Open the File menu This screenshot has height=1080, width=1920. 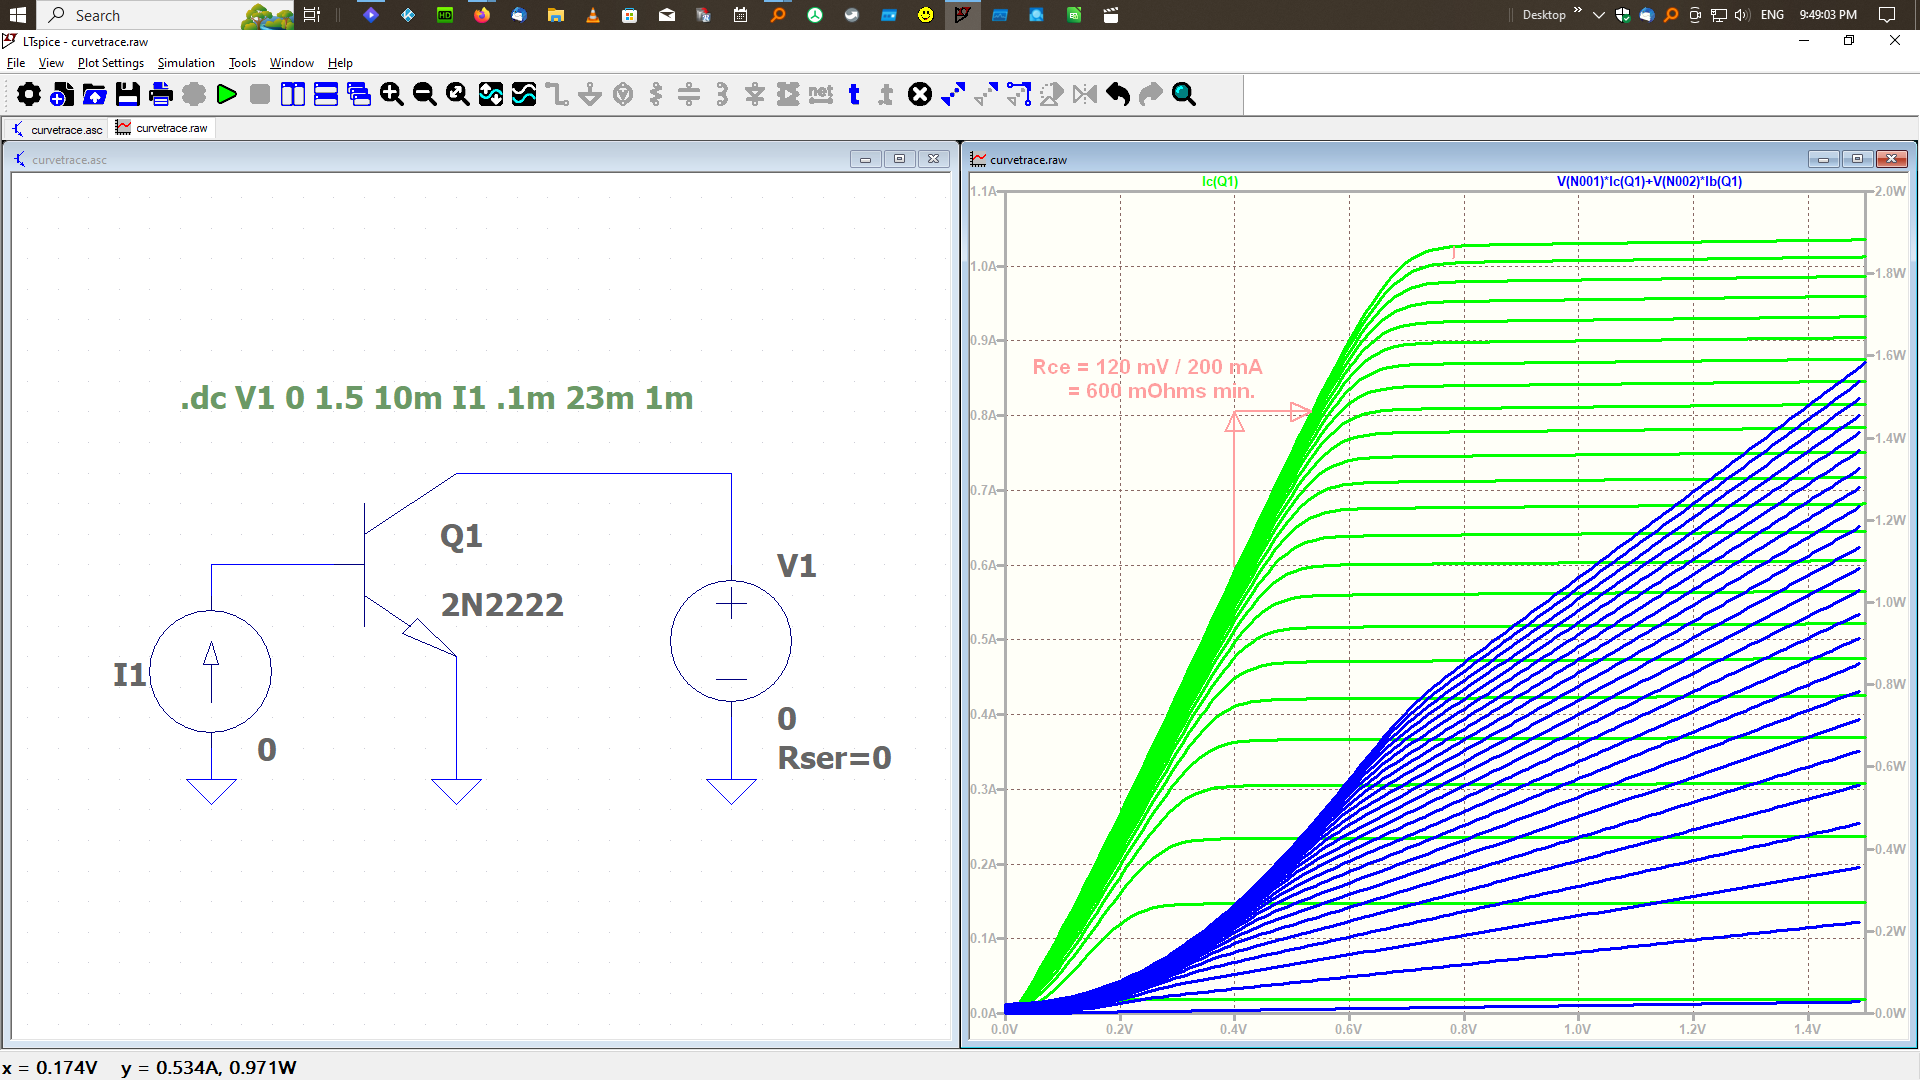pos(16,62)
